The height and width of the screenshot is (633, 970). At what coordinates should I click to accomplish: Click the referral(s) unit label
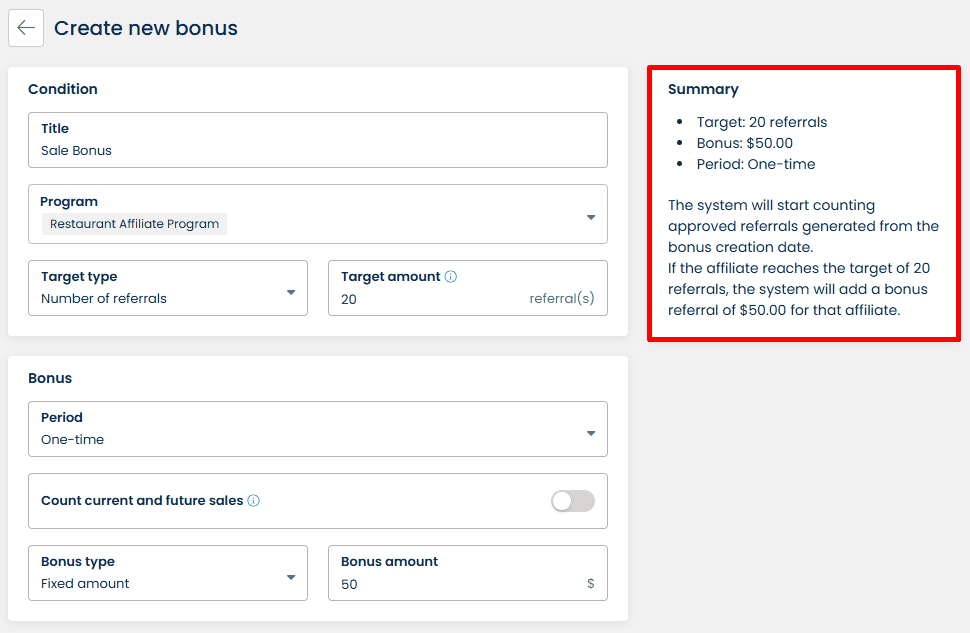click(x=562, y=299)
